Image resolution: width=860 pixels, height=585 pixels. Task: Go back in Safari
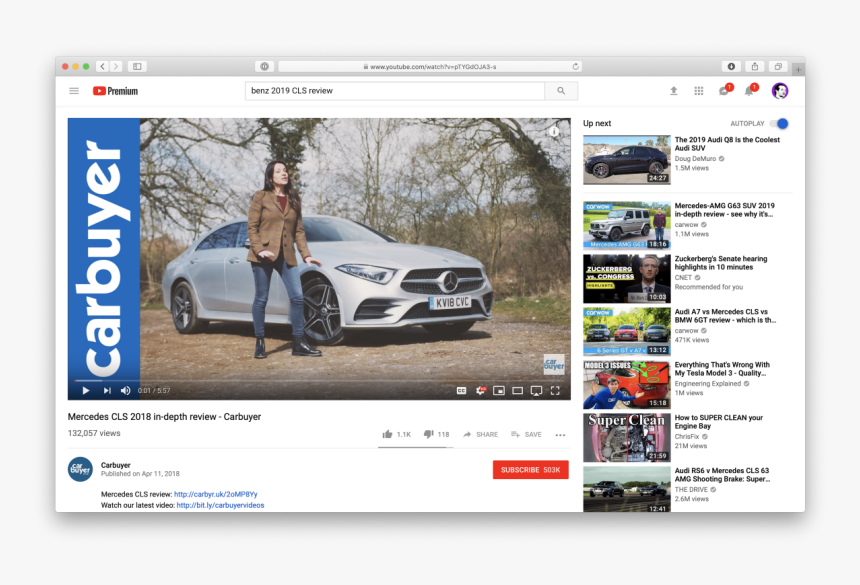pos(103,66)
